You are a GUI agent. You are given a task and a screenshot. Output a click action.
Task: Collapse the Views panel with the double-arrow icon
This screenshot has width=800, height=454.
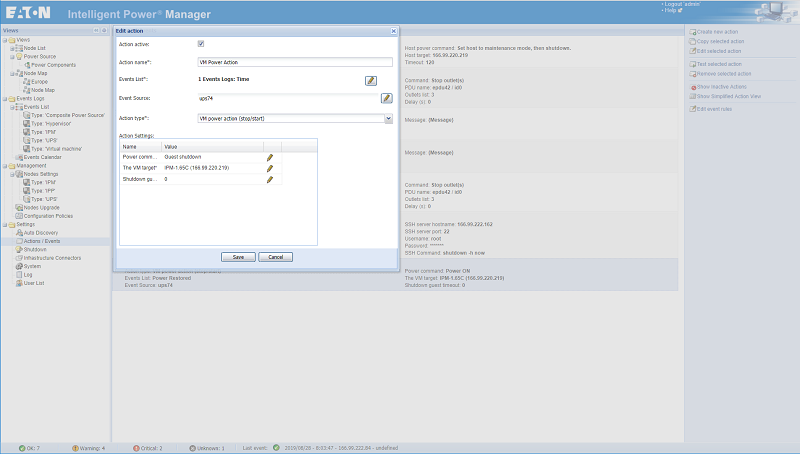96,31
